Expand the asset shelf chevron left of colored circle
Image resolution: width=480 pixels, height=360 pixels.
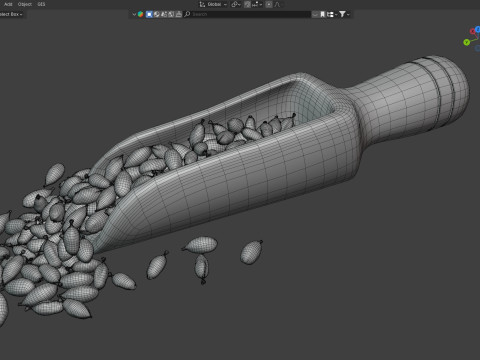coord(134,14)
